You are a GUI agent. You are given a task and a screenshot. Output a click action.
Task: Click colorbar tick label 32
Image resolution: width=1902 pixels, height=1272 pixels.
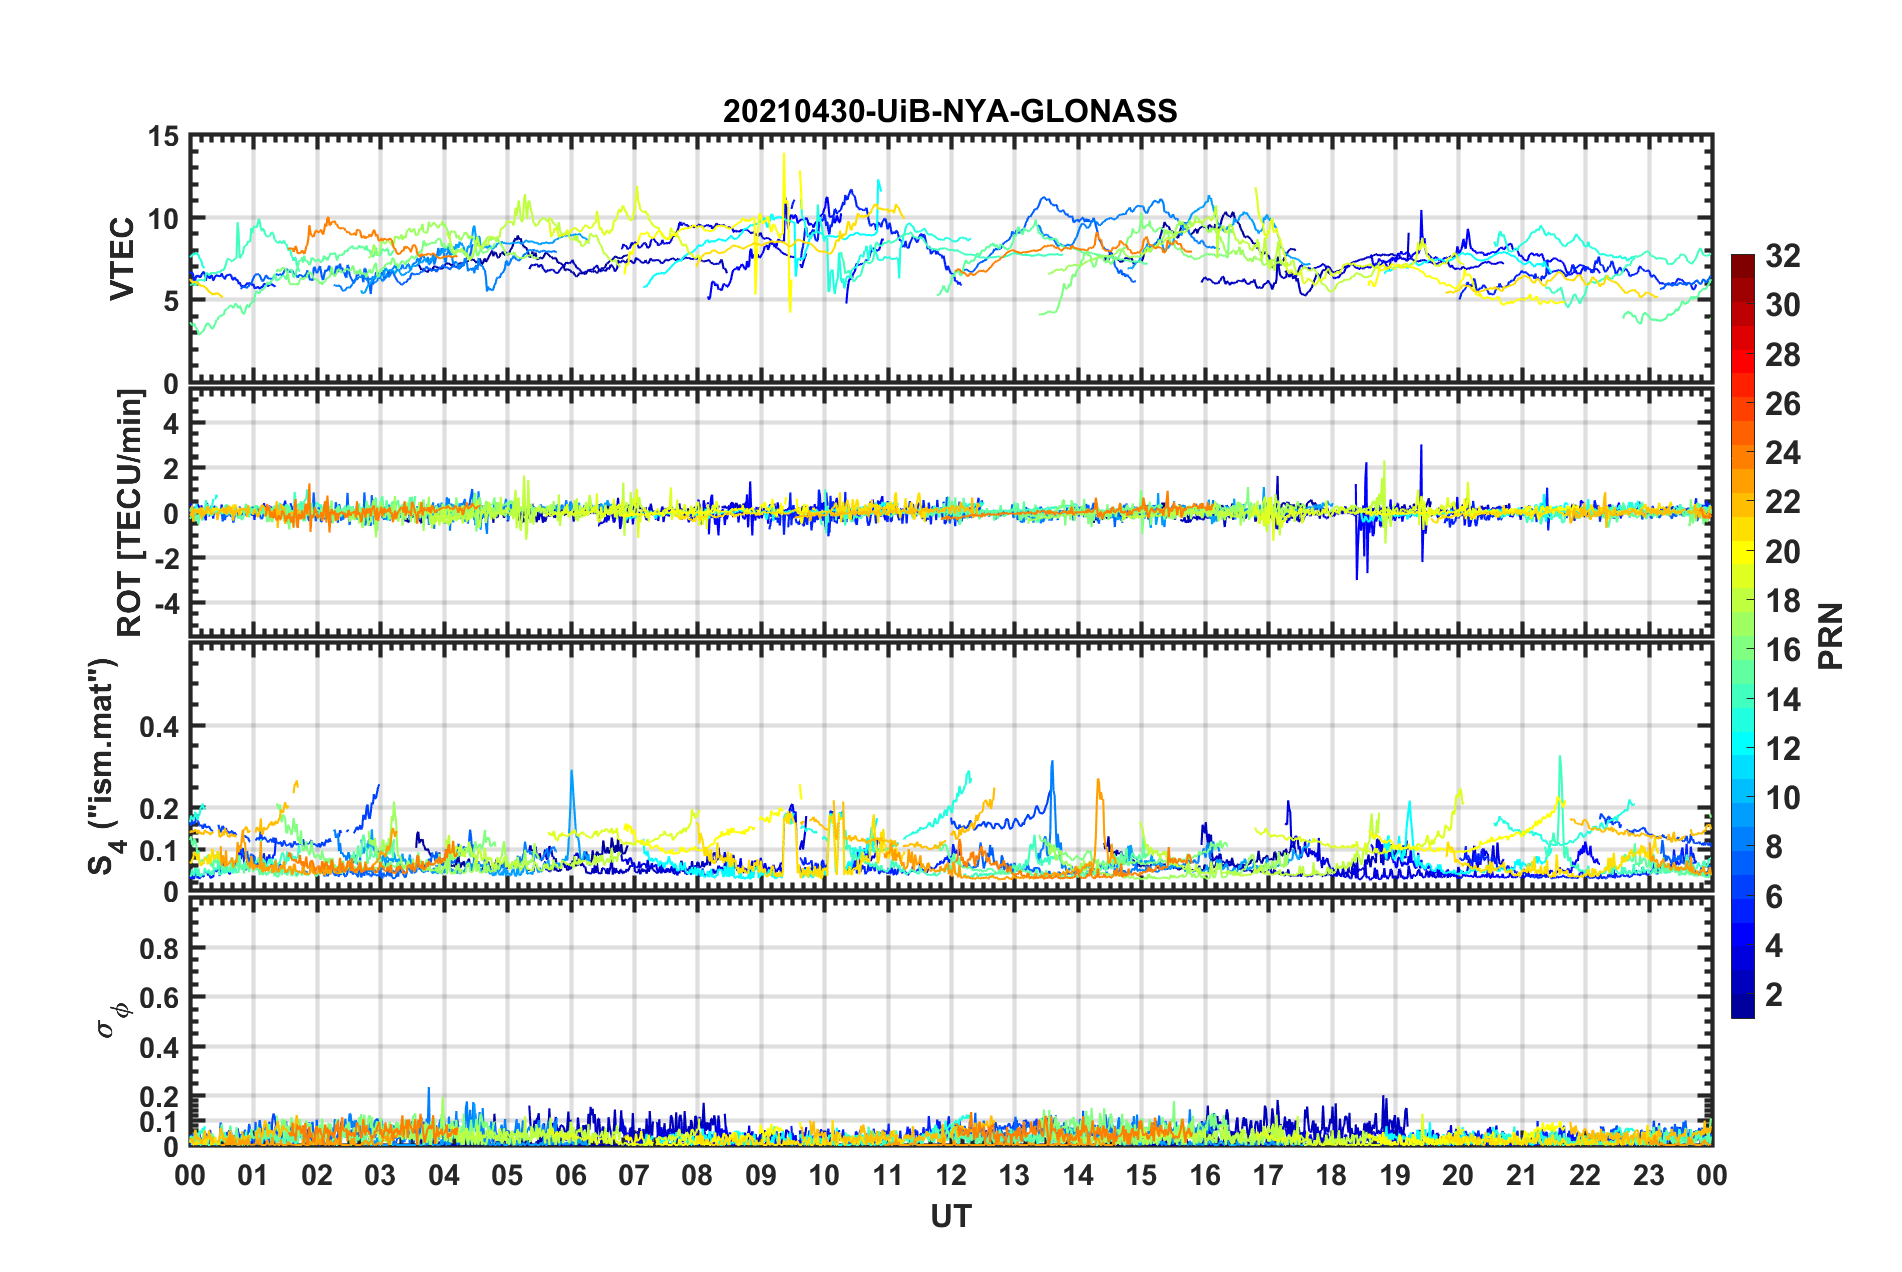(x=1782, y=256)
